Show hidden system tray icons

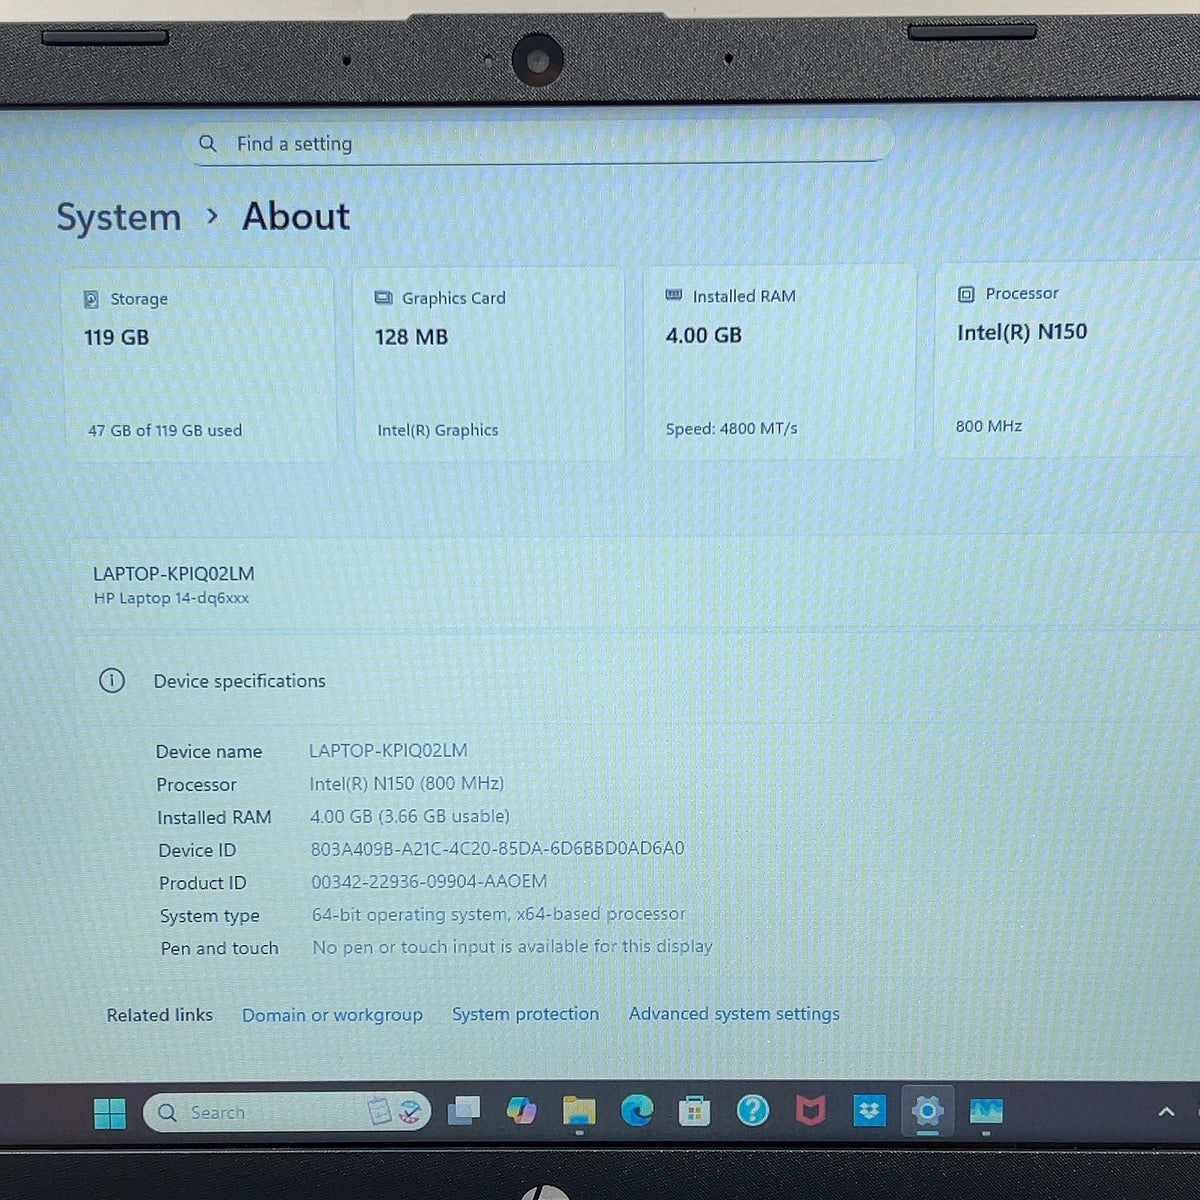pyautogui.click(x=1166, y=1111)
